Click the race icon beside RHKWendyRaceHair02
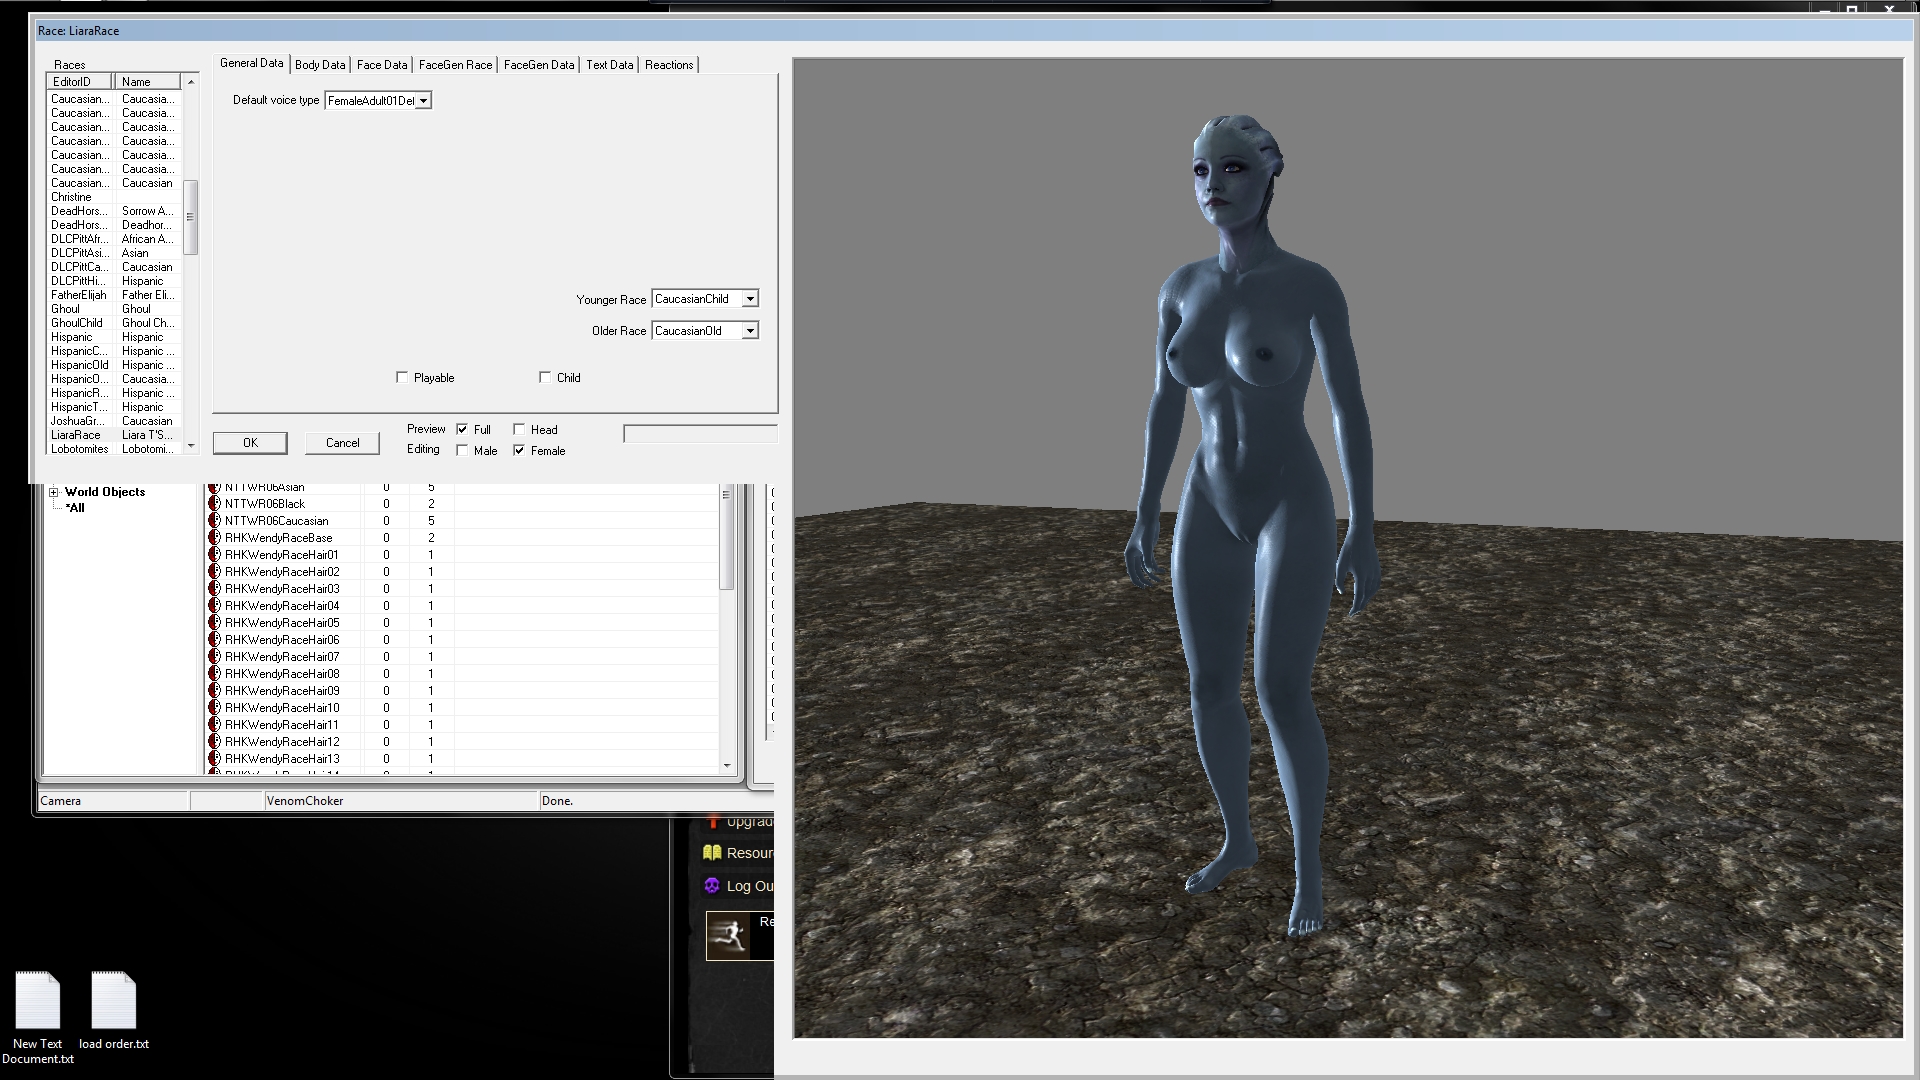Viewport: 1920px width, 1080px height. click(x=214, y=572)
